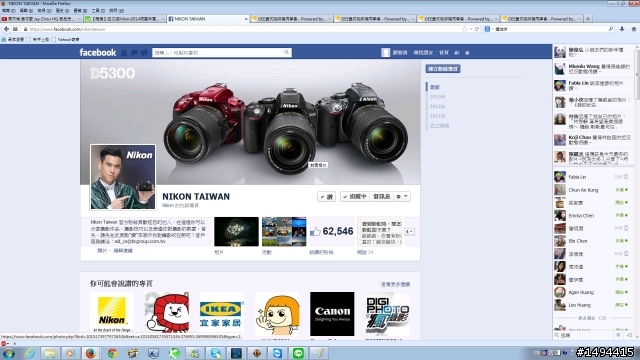Screen dimensions: 640x360
Task: Open LINE app from the taskbar
Action: [298, 353]
